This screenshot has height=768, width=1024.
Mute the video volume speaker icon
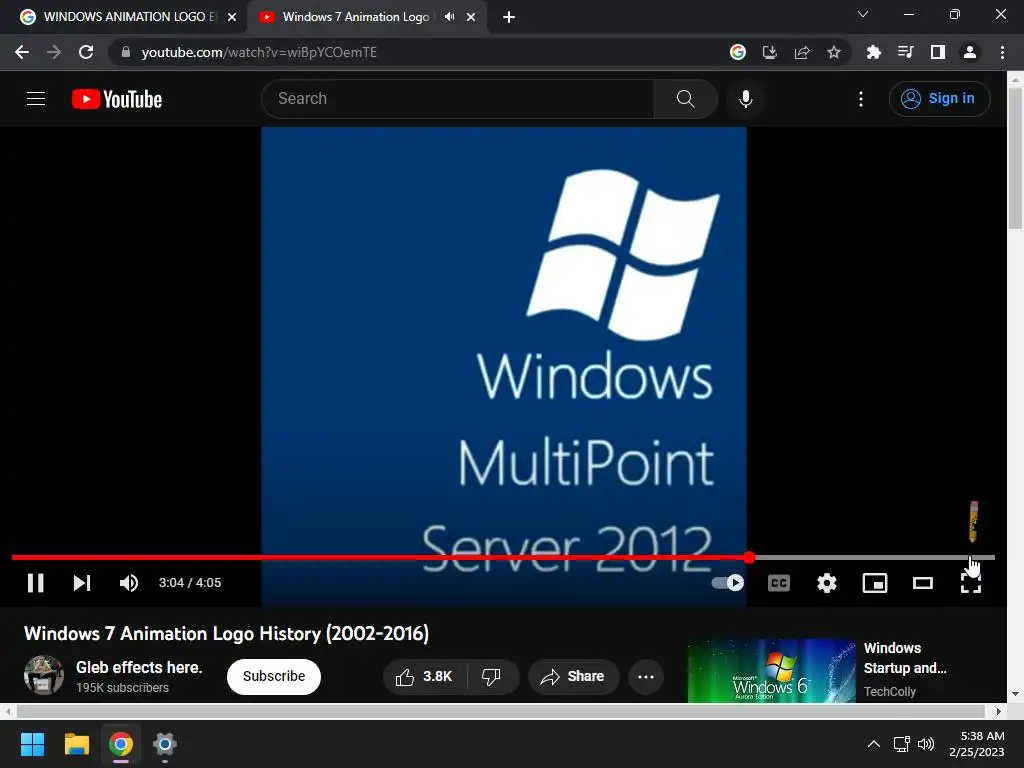[129, 583]
